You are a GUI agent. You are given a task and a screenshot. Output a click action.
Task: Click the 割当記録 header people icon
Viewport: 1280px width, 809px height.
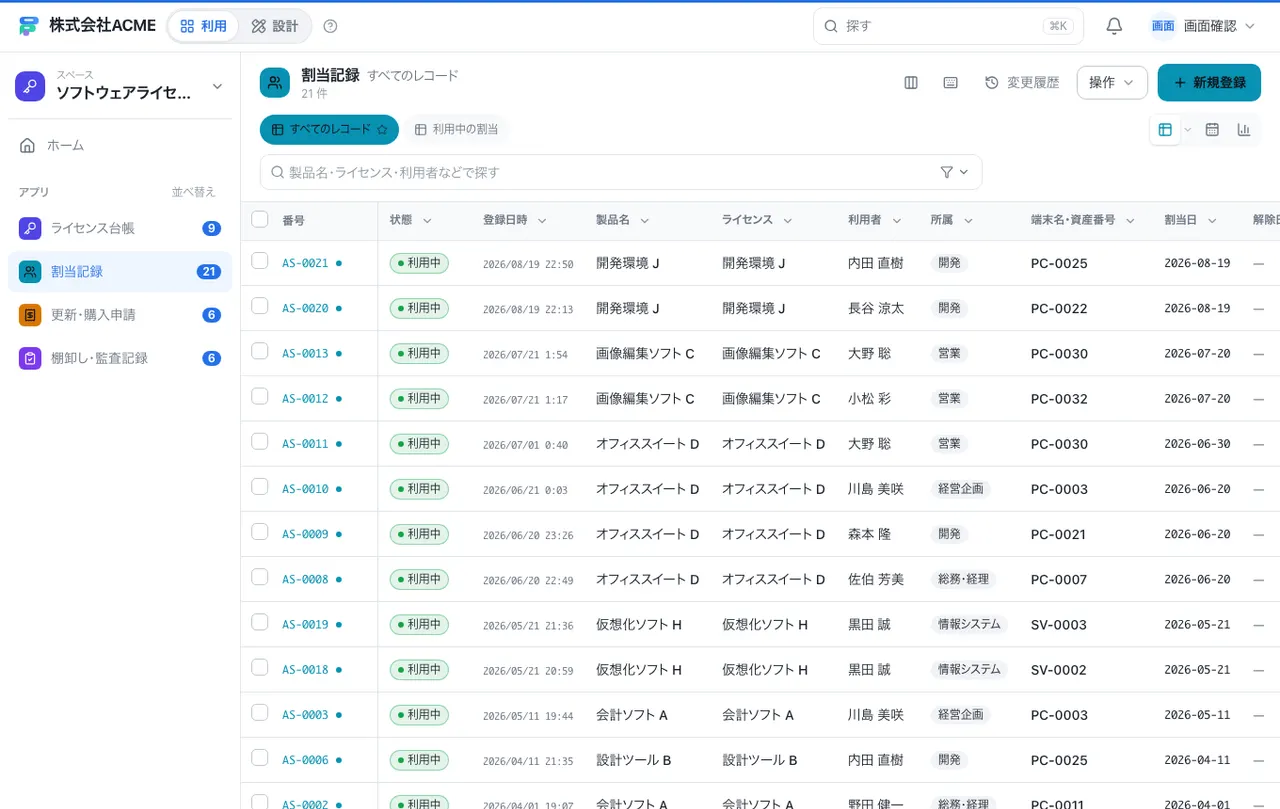pos(275,83)
